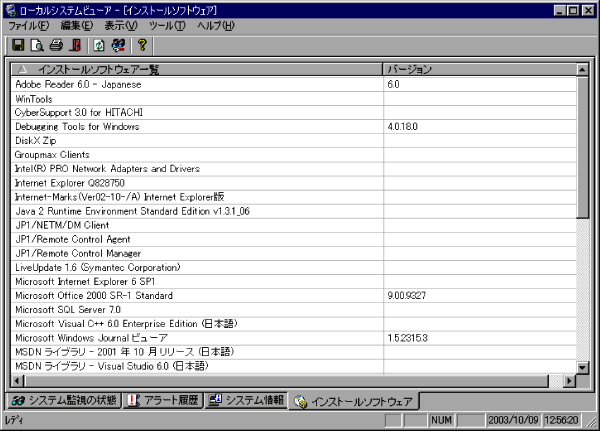The height and width of the screenshot is (431, 600).
Task: Click the vertical scrollbar down arrow
Action: coord(582,368)
